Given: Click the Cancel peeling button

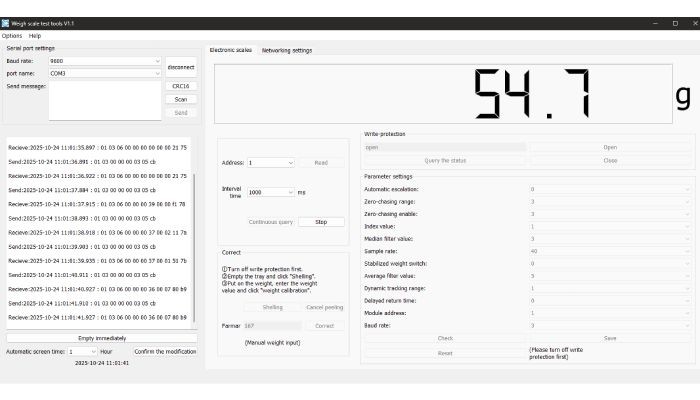Looking at the screenshot, I should (x=325, y=307).
